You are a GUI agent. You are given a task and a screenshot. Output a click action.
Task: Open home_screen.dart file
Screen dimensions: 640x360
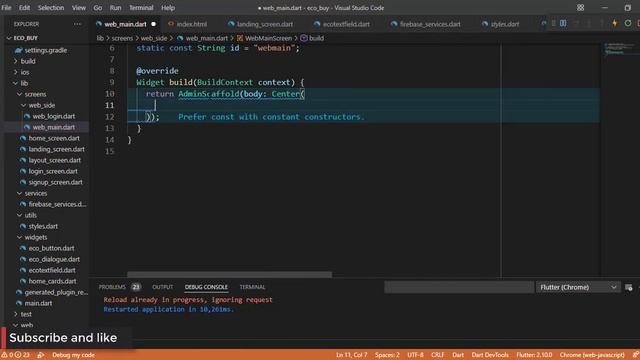pyautogui.click(x=54, y=138)
